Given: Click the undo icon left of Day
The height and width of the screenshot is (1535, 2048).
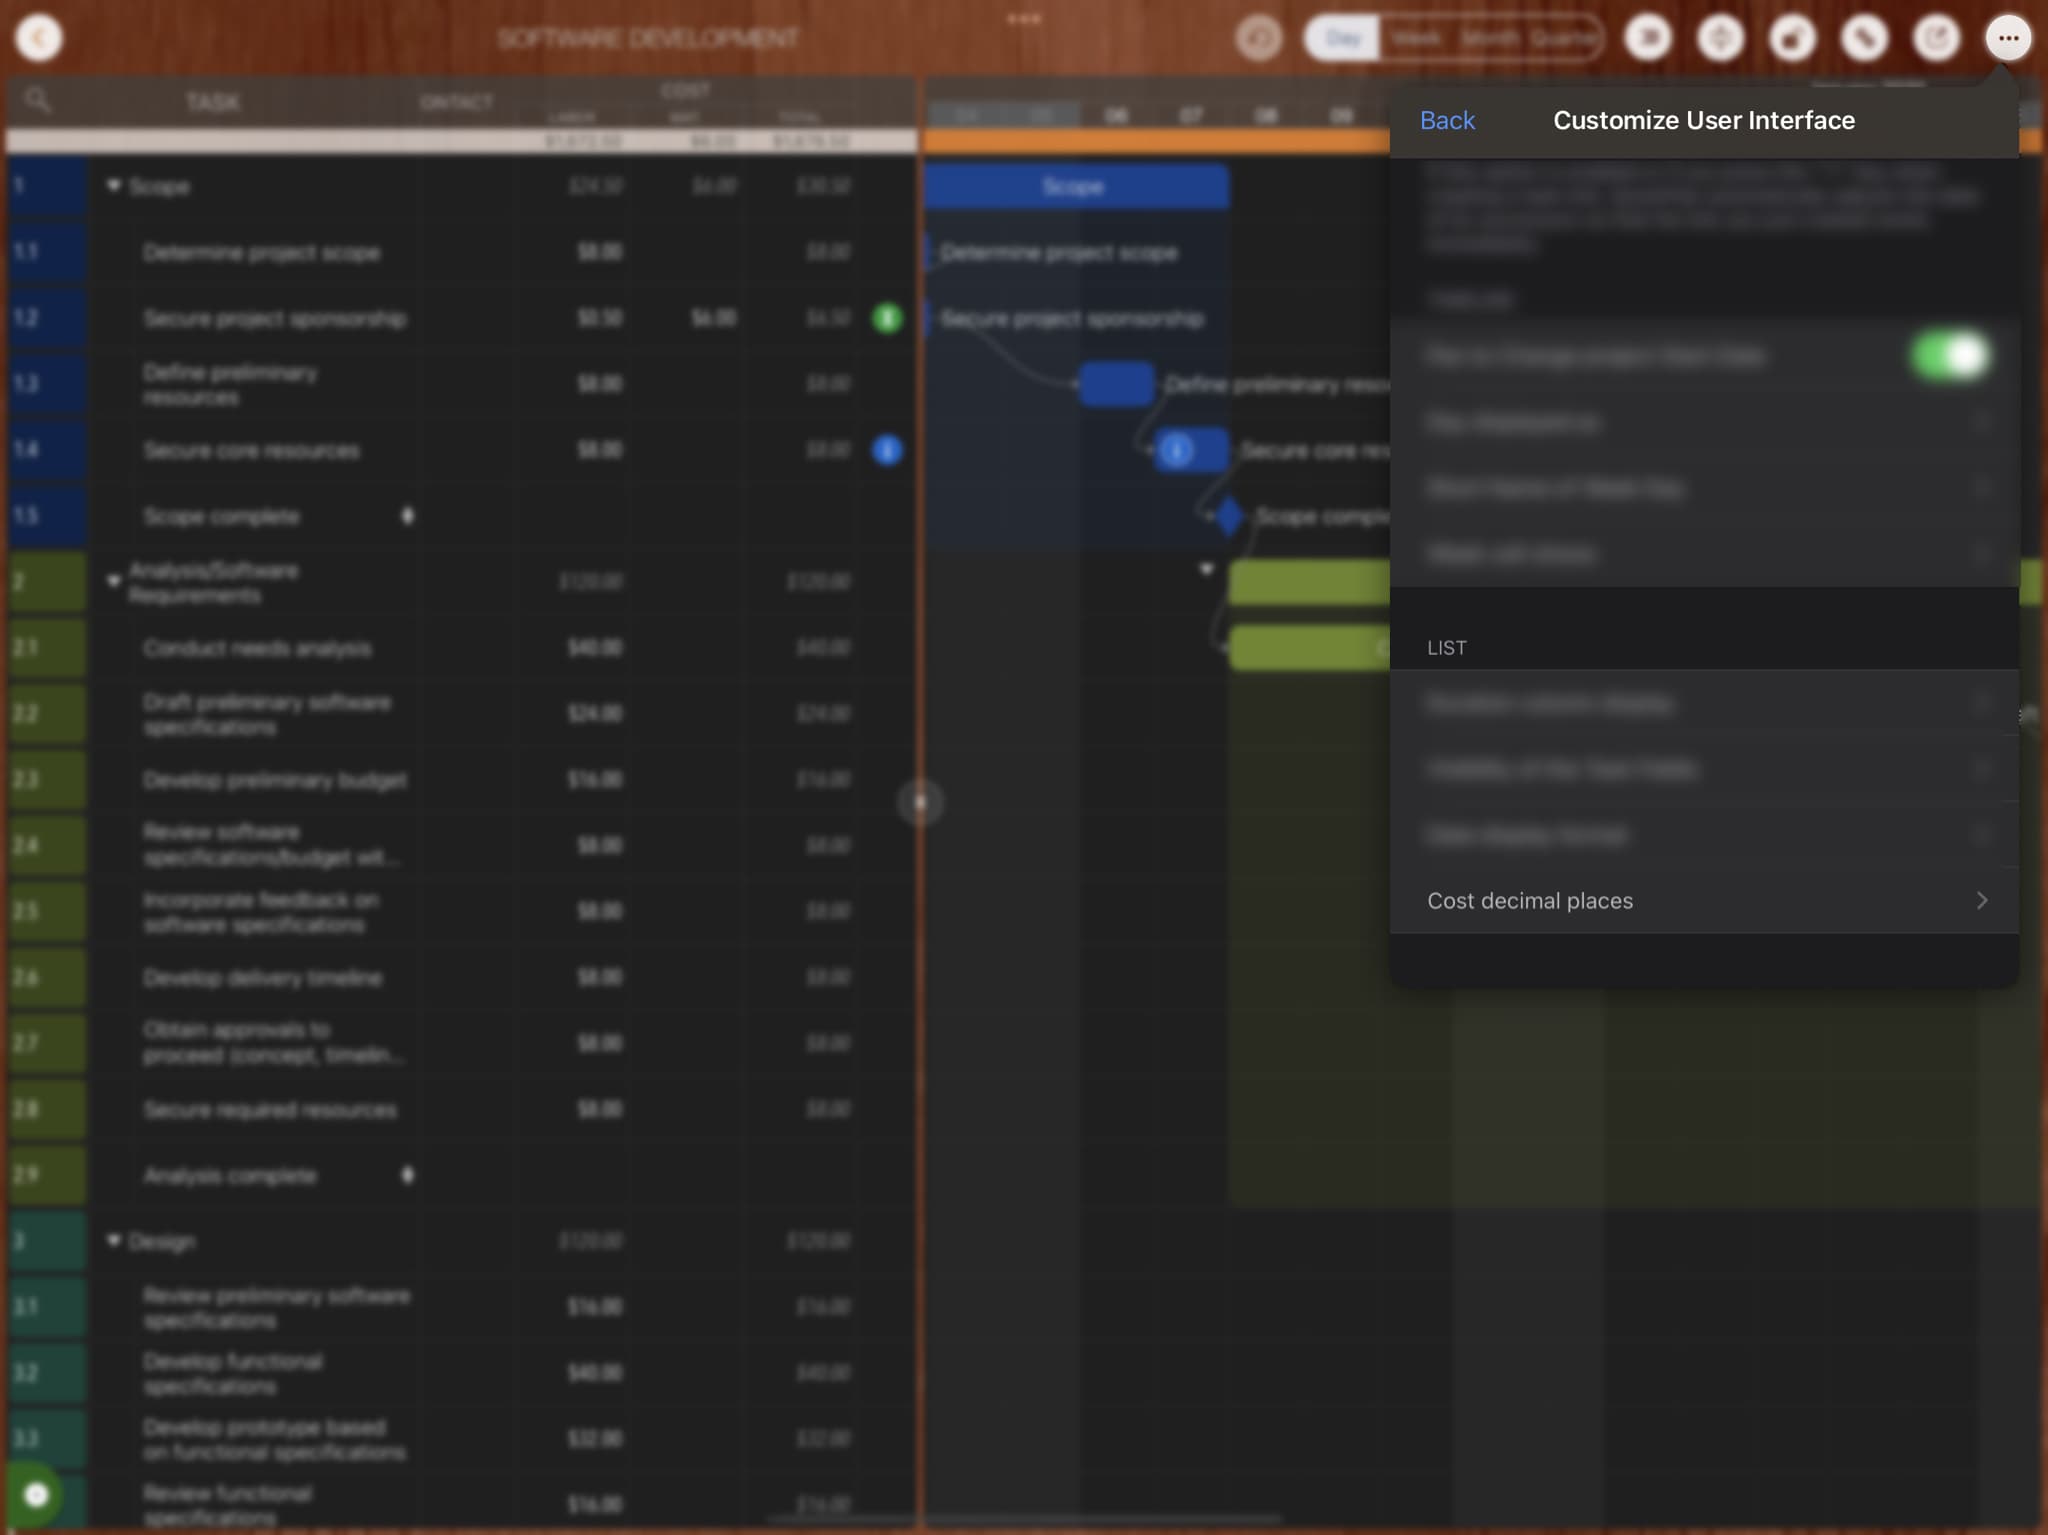Looking at the screenshot, I should click(1258, 38).
